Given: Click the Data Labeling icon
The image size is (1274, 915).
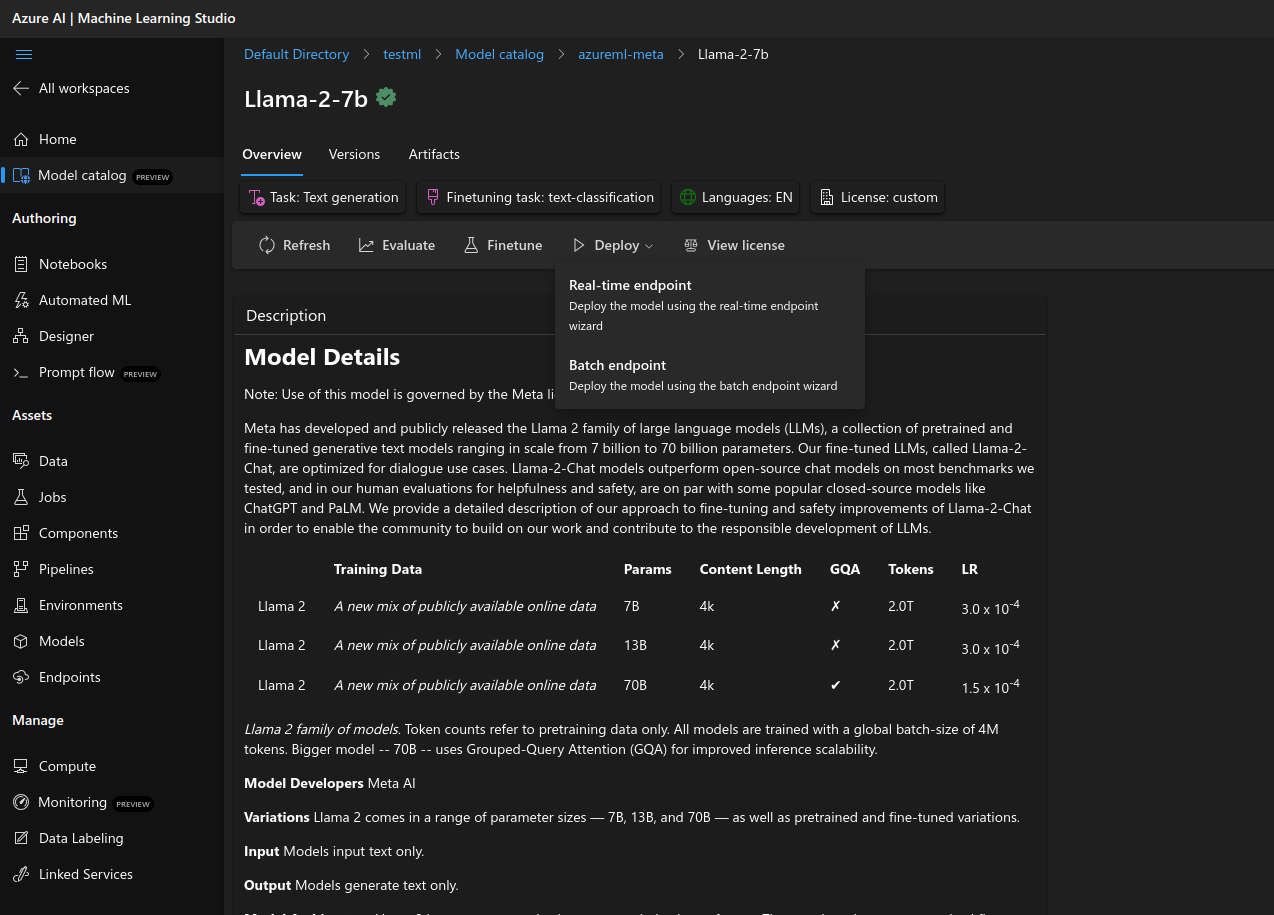Looking at the screenshot, I should click(21, 838).
